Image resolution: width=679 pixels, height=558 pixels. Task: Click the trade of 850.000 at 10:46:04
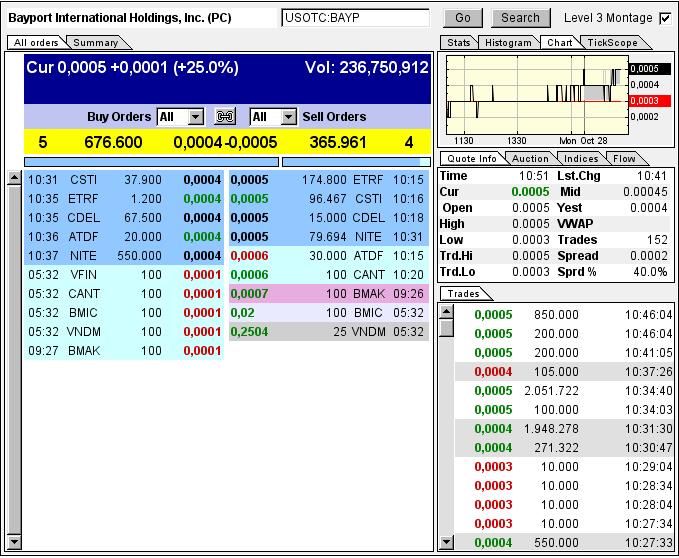[x=564, y=315]
